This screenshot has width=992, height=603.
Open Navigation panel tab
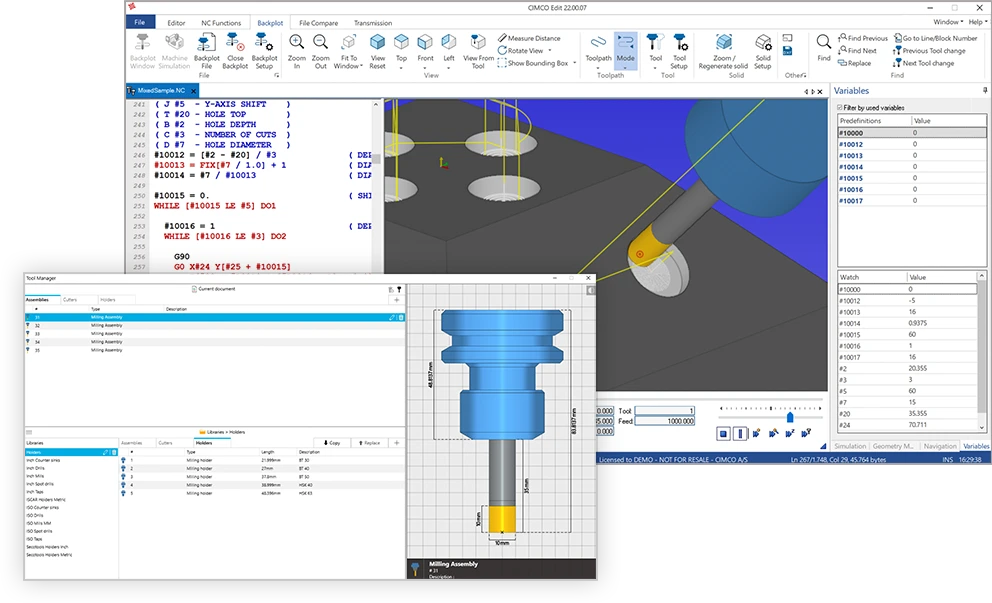[939, 446]
